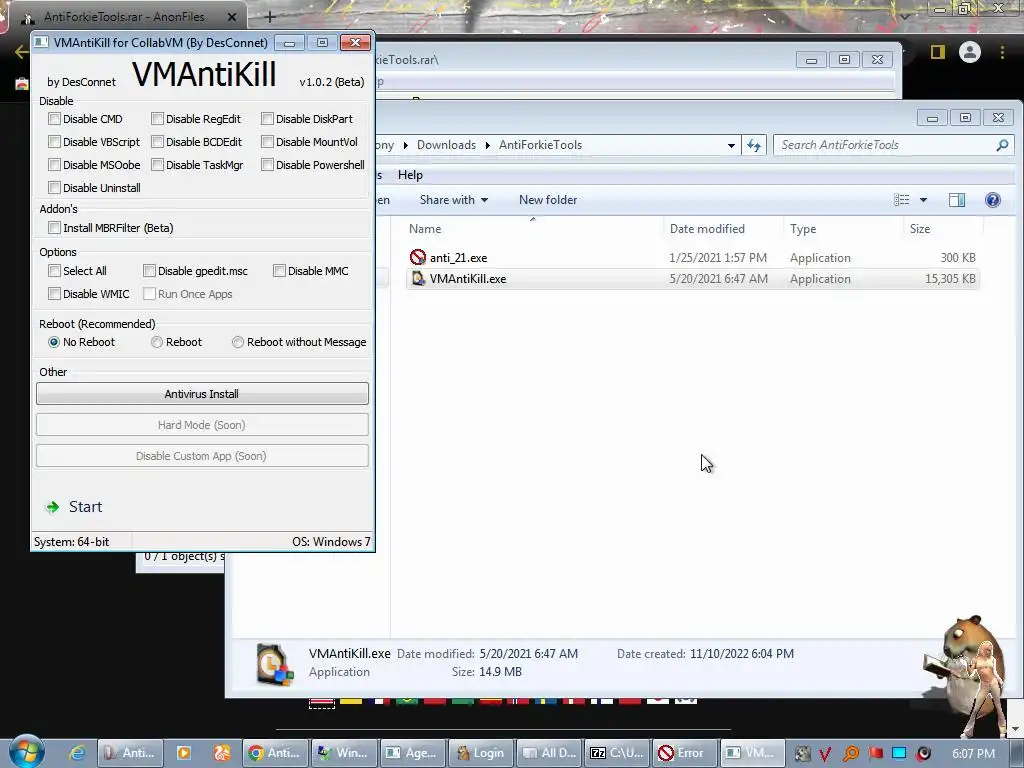The width and height of the screenshot is (1024, 768).
Task: Select the No Reboot radio button
Action: pos(54,342)
